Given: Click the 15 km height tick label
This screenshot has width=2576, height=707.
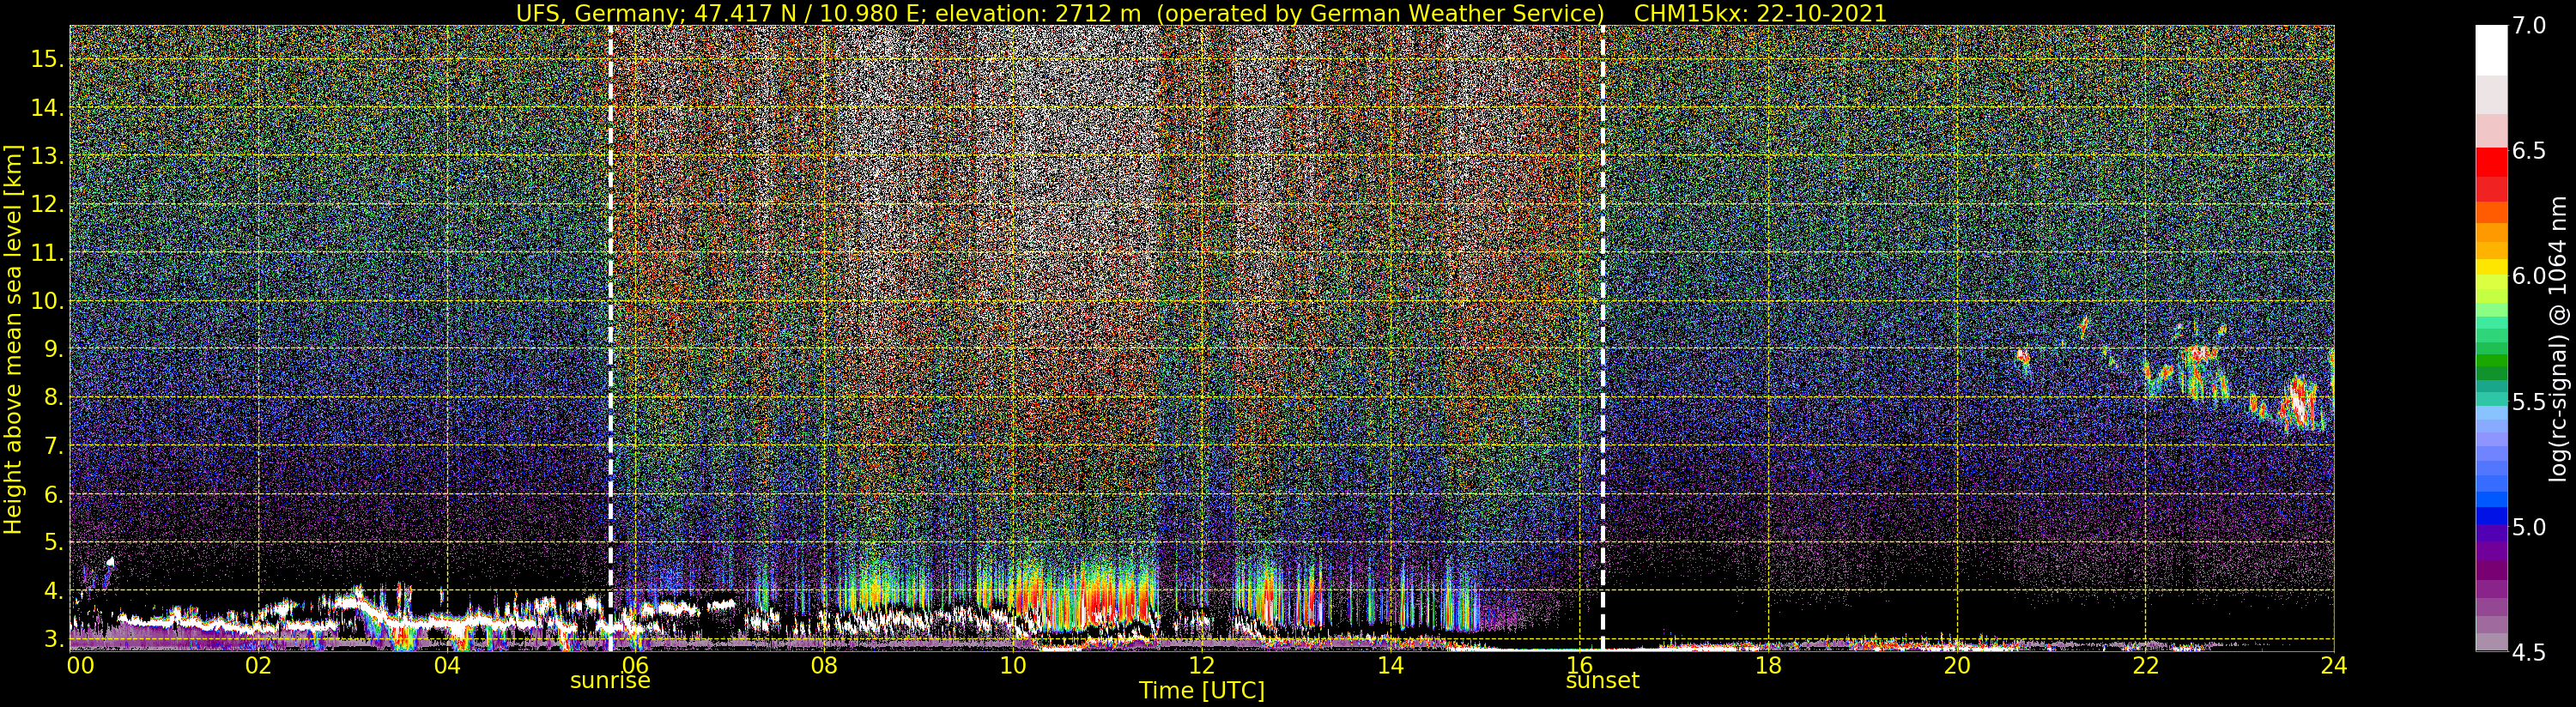Looking at the screenshot, I should tap(46, 59).
